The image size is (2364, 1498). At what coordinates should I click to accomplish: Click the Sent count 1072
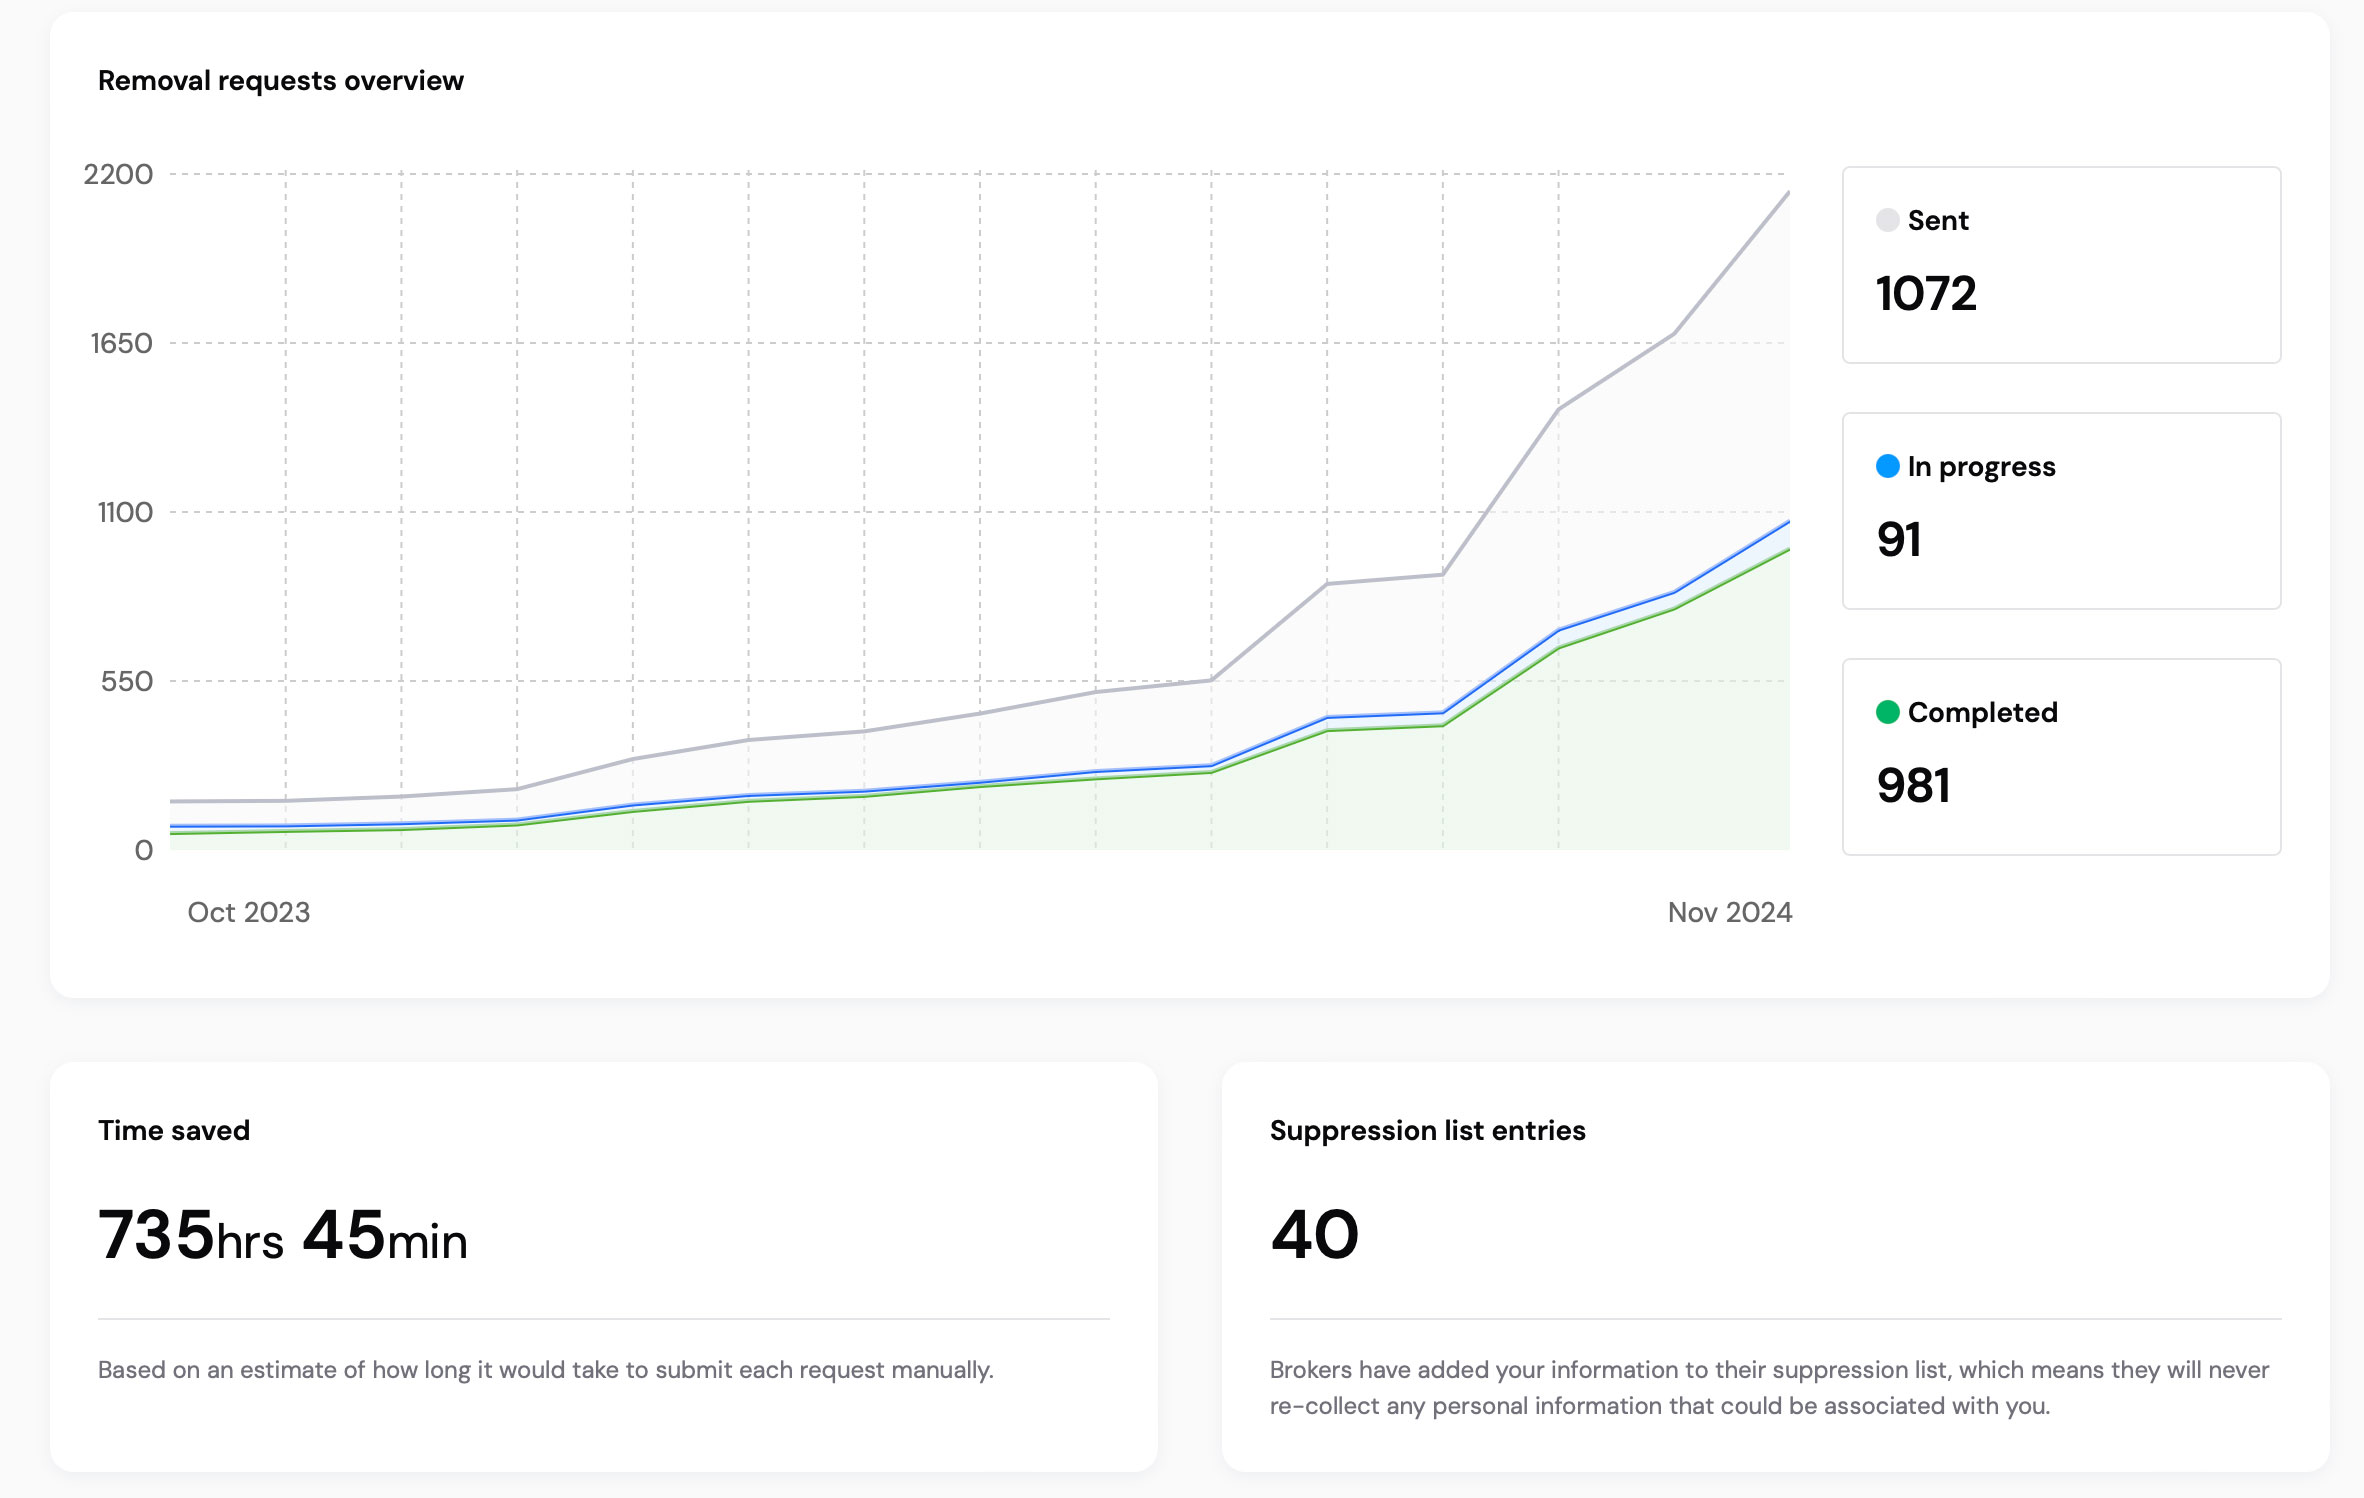coord(1926,294)
